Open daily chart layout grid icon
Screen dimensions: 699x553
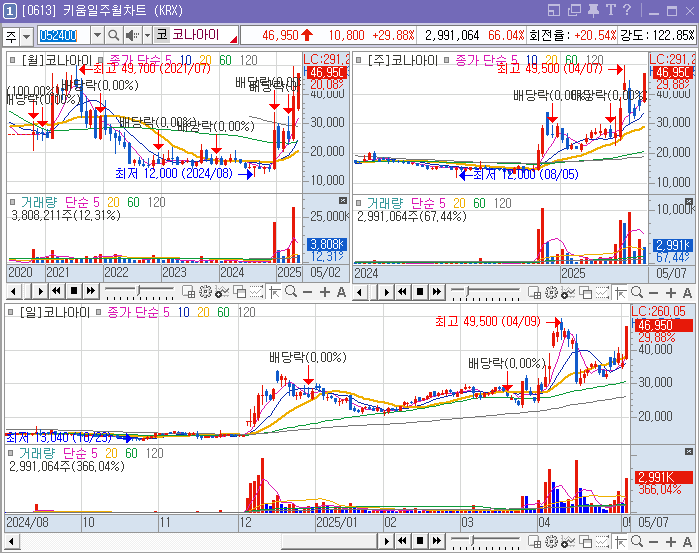click(534, 542)
